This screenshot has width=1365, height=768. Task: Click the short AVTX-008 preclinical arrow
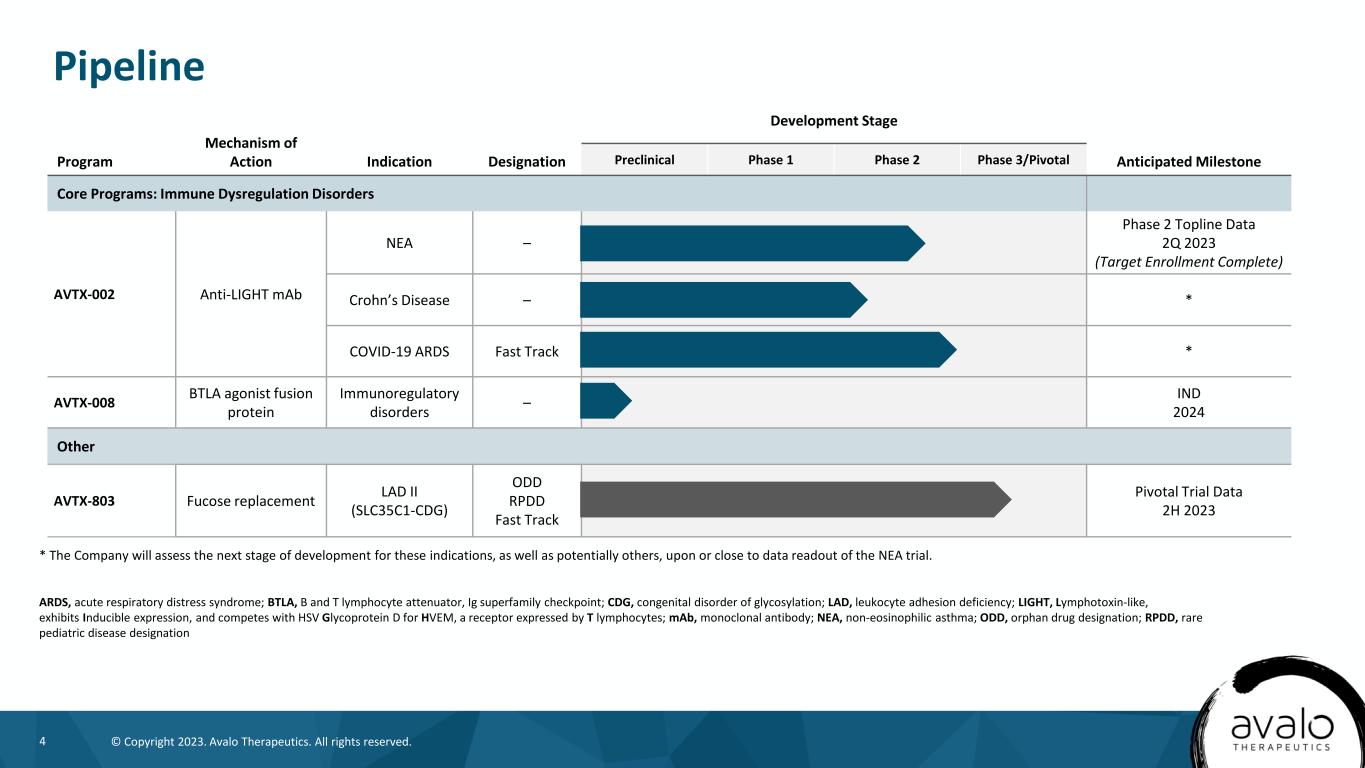coord(604,402)
